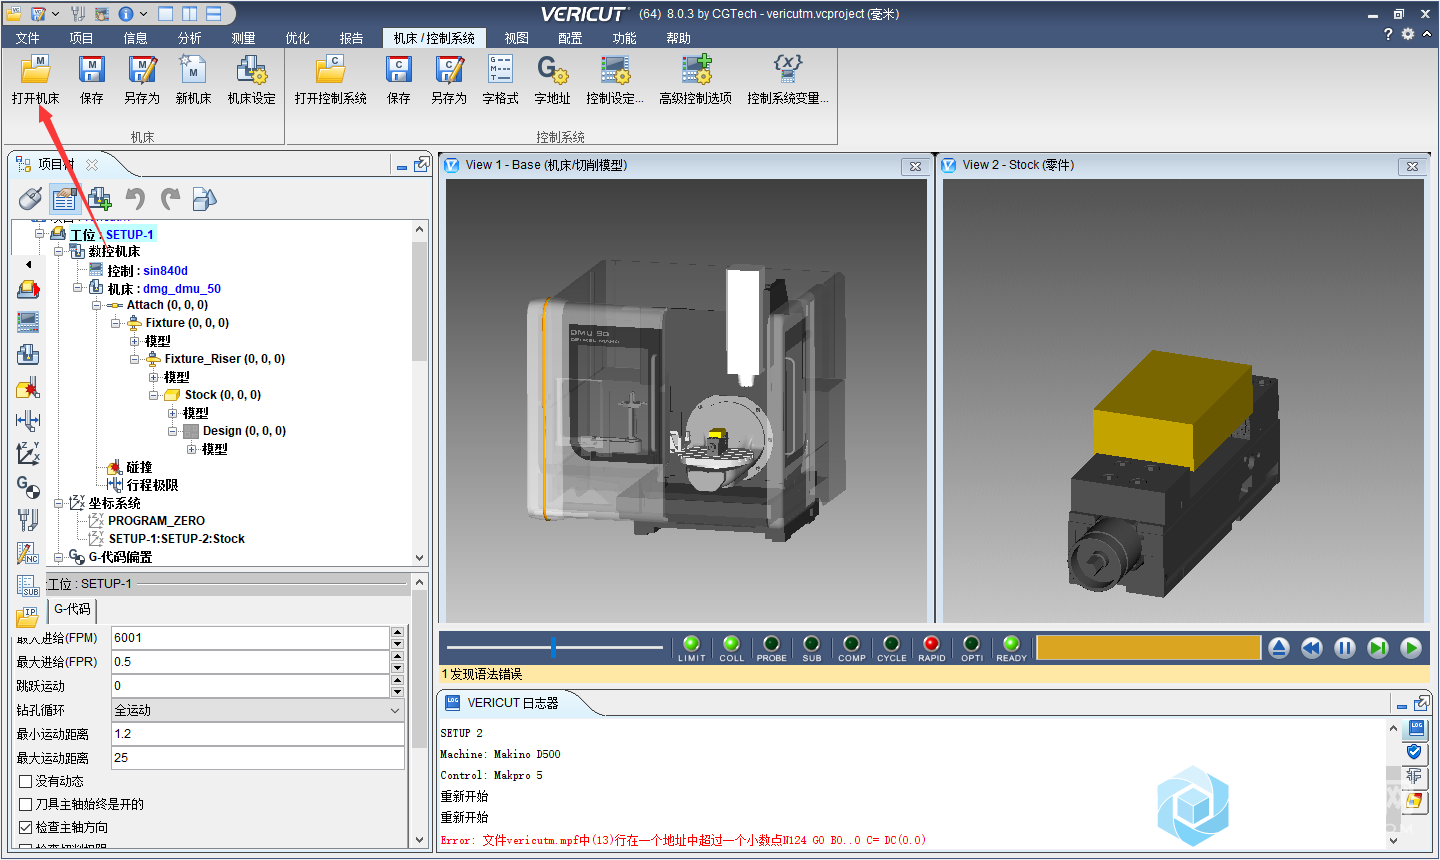Collapse the 数控机床 tree node
This screenshot has width=1440, height=860.
coord(58,251)
